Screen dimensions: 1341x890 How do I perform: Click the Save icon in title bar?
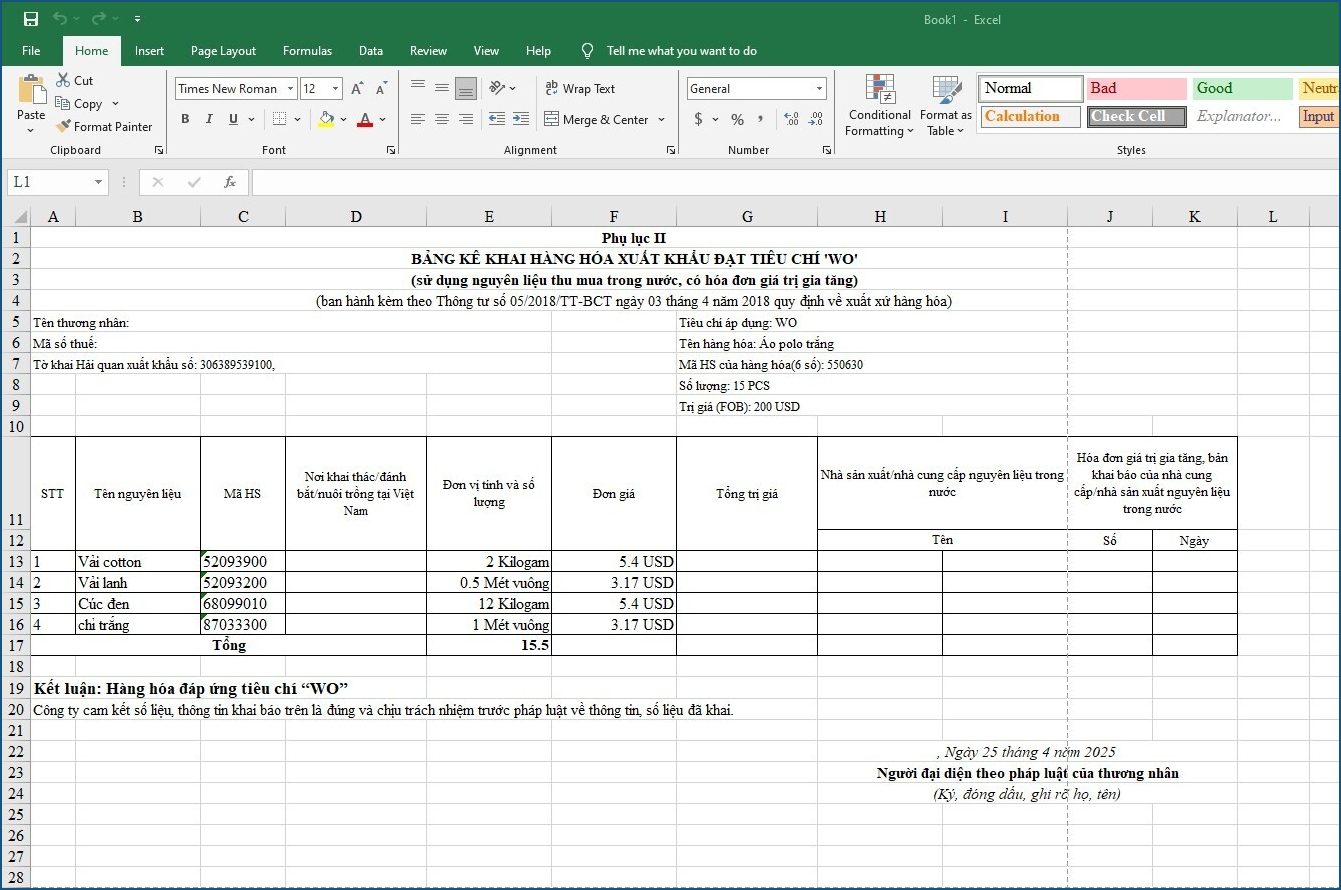pyautogui.click(x=30, y=19)
